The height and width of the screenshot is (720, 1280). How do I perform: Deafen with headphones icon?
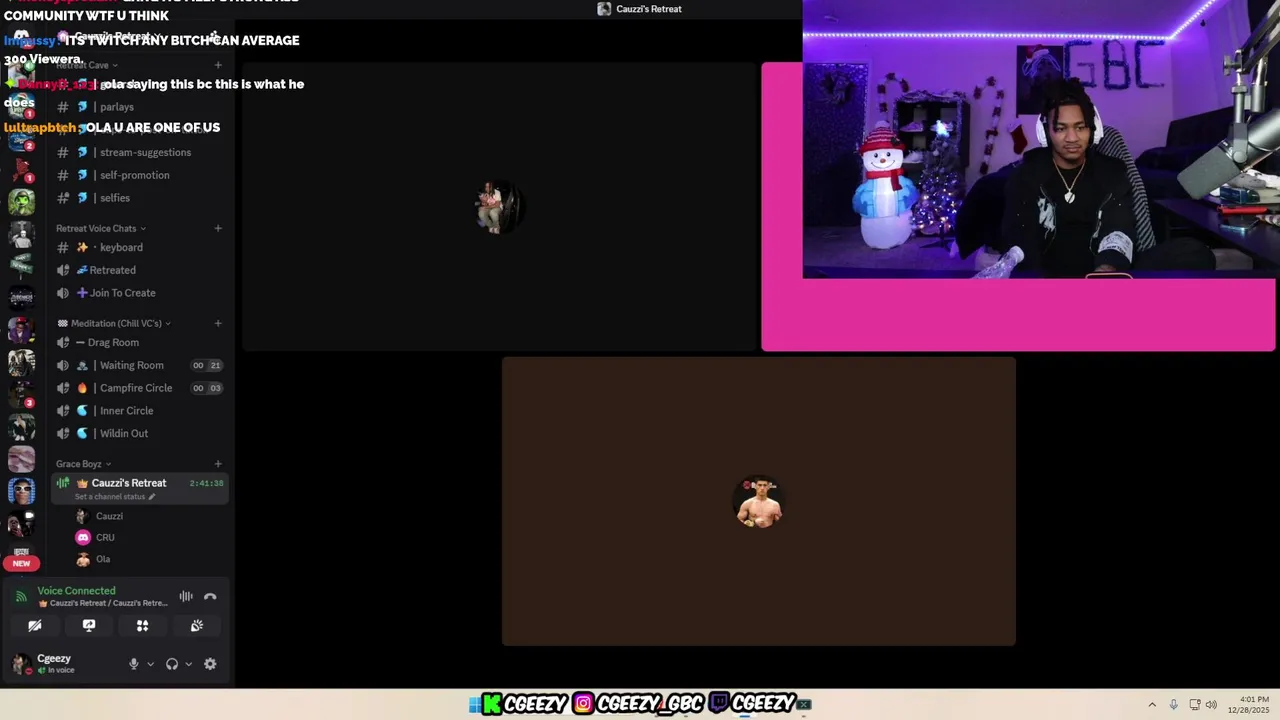pyautogui.click(x=172, y=664)
